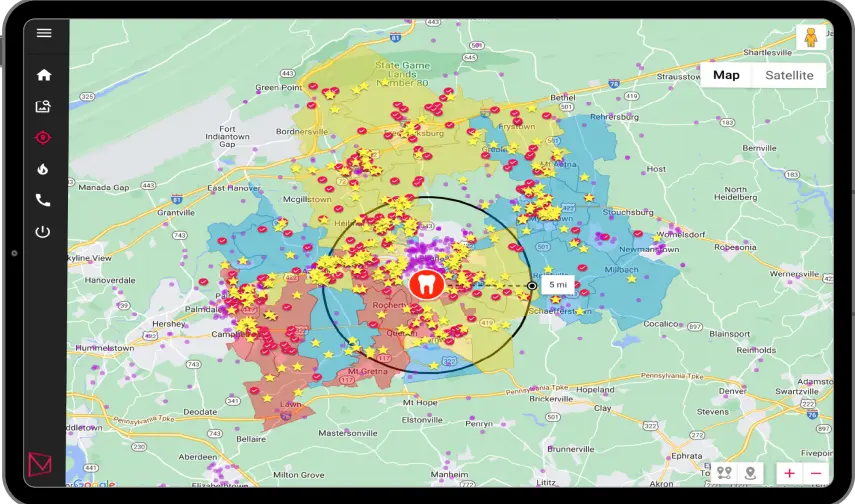Click the "Cocalico" map label
The image size is (855, 504).
pos(661,323)
